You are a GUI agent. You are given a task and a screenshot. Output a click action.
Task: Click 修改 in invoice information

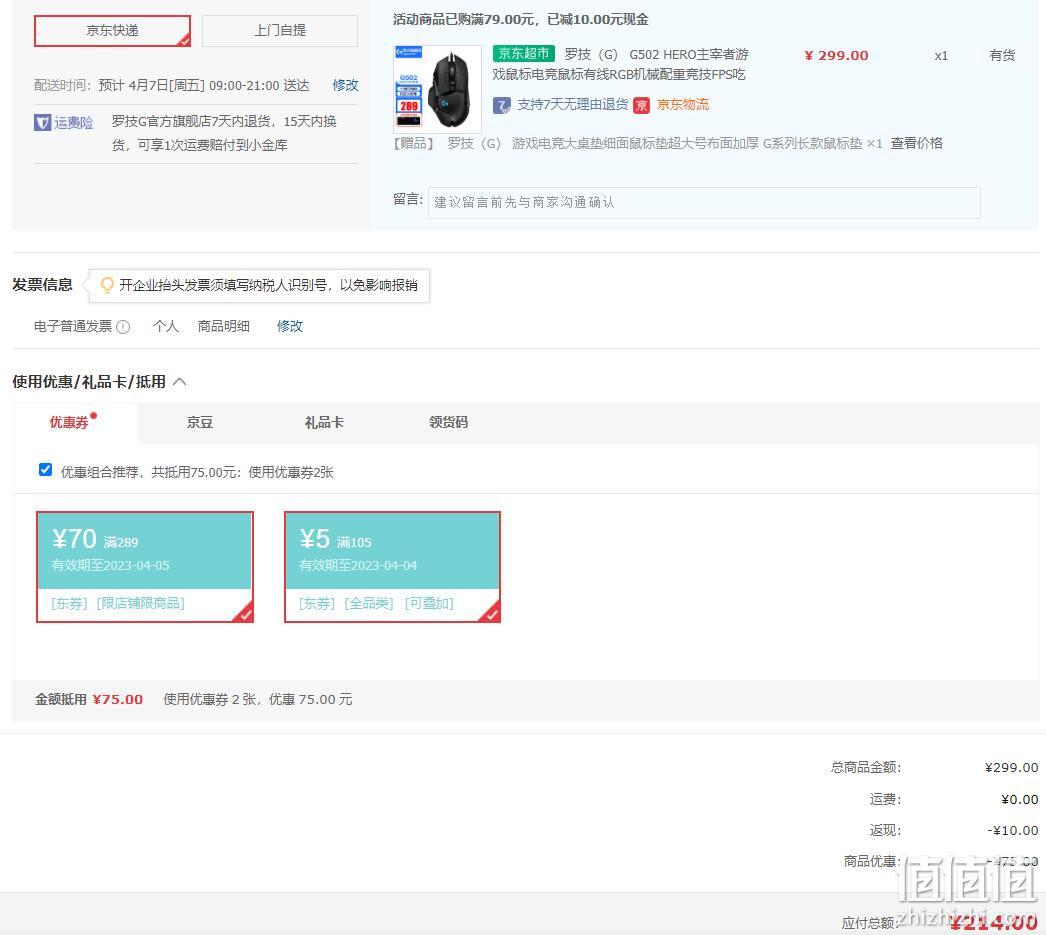pos(290,326)
